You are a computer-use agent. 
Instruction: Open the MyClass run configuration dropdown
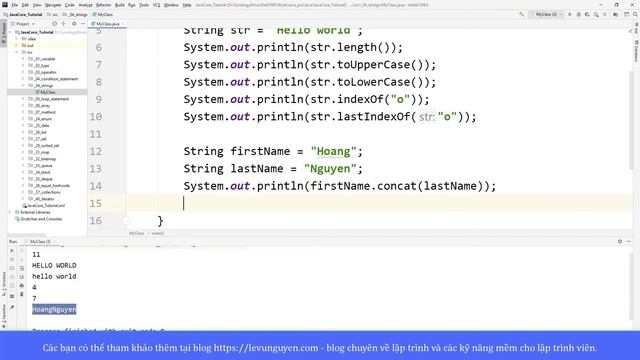point(547,14)
